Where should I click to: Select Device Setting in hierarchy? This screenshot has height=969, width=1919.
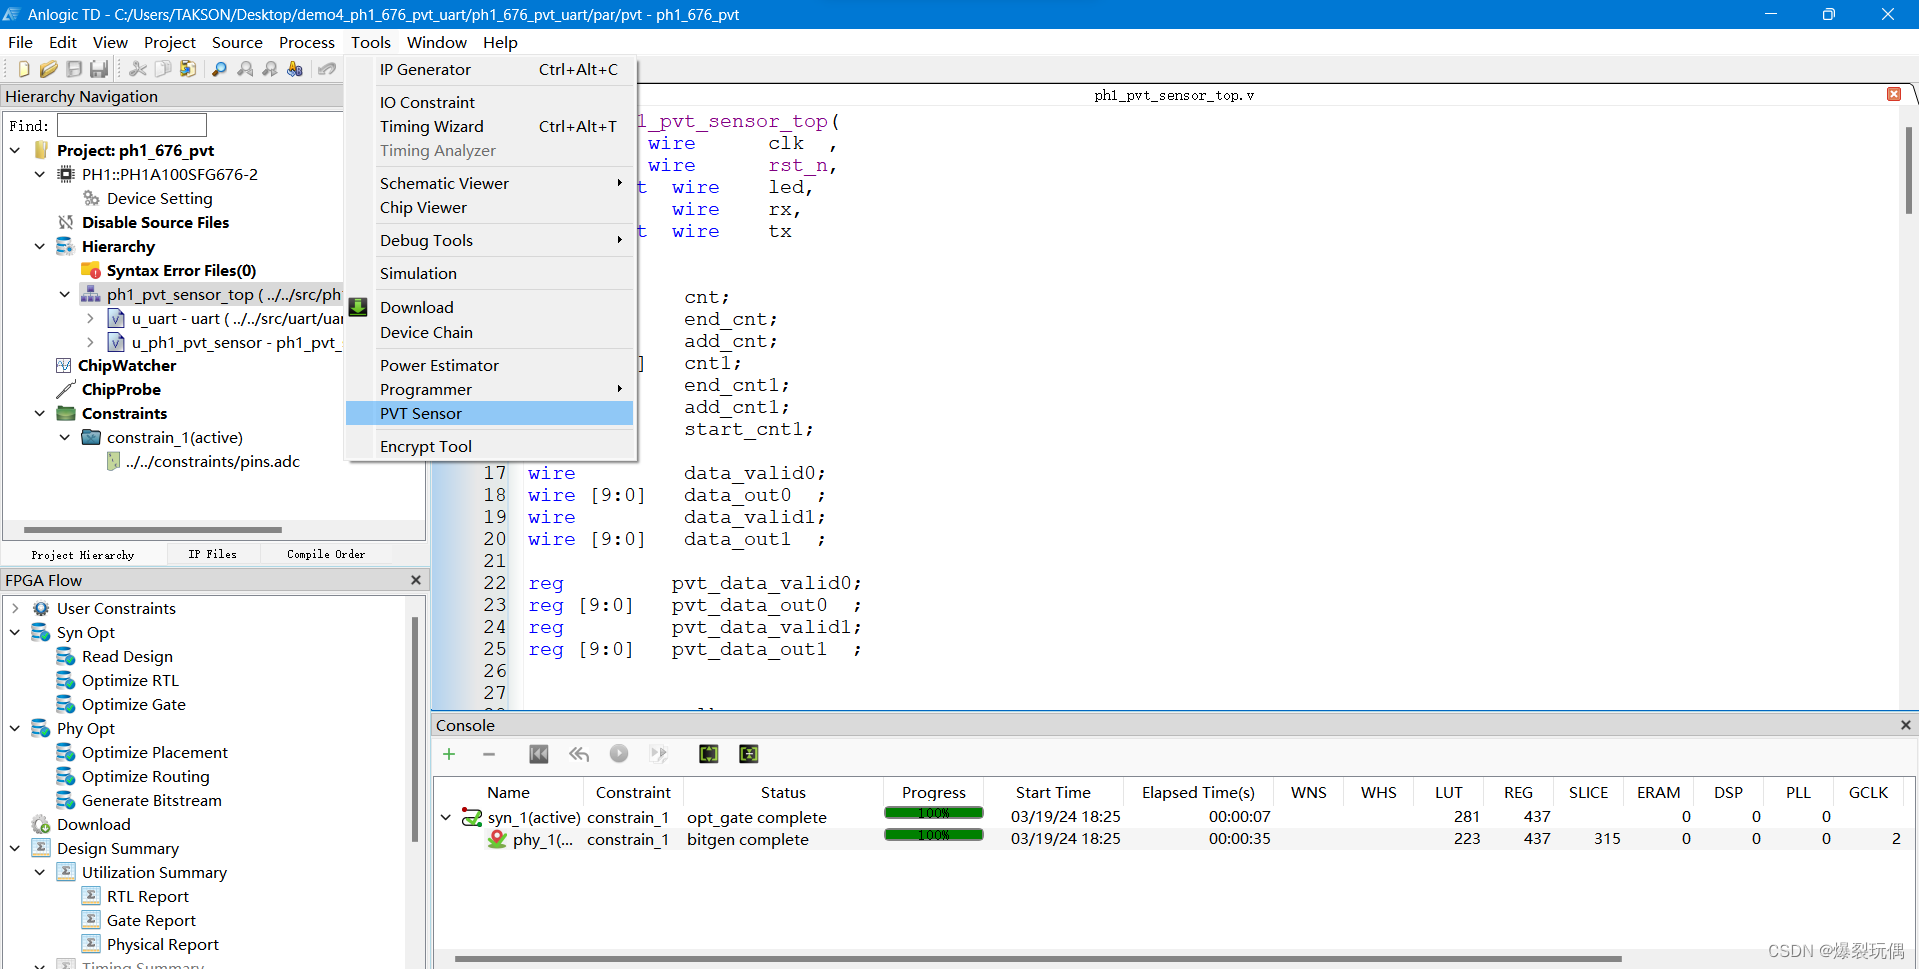click(x=160, y=198)
